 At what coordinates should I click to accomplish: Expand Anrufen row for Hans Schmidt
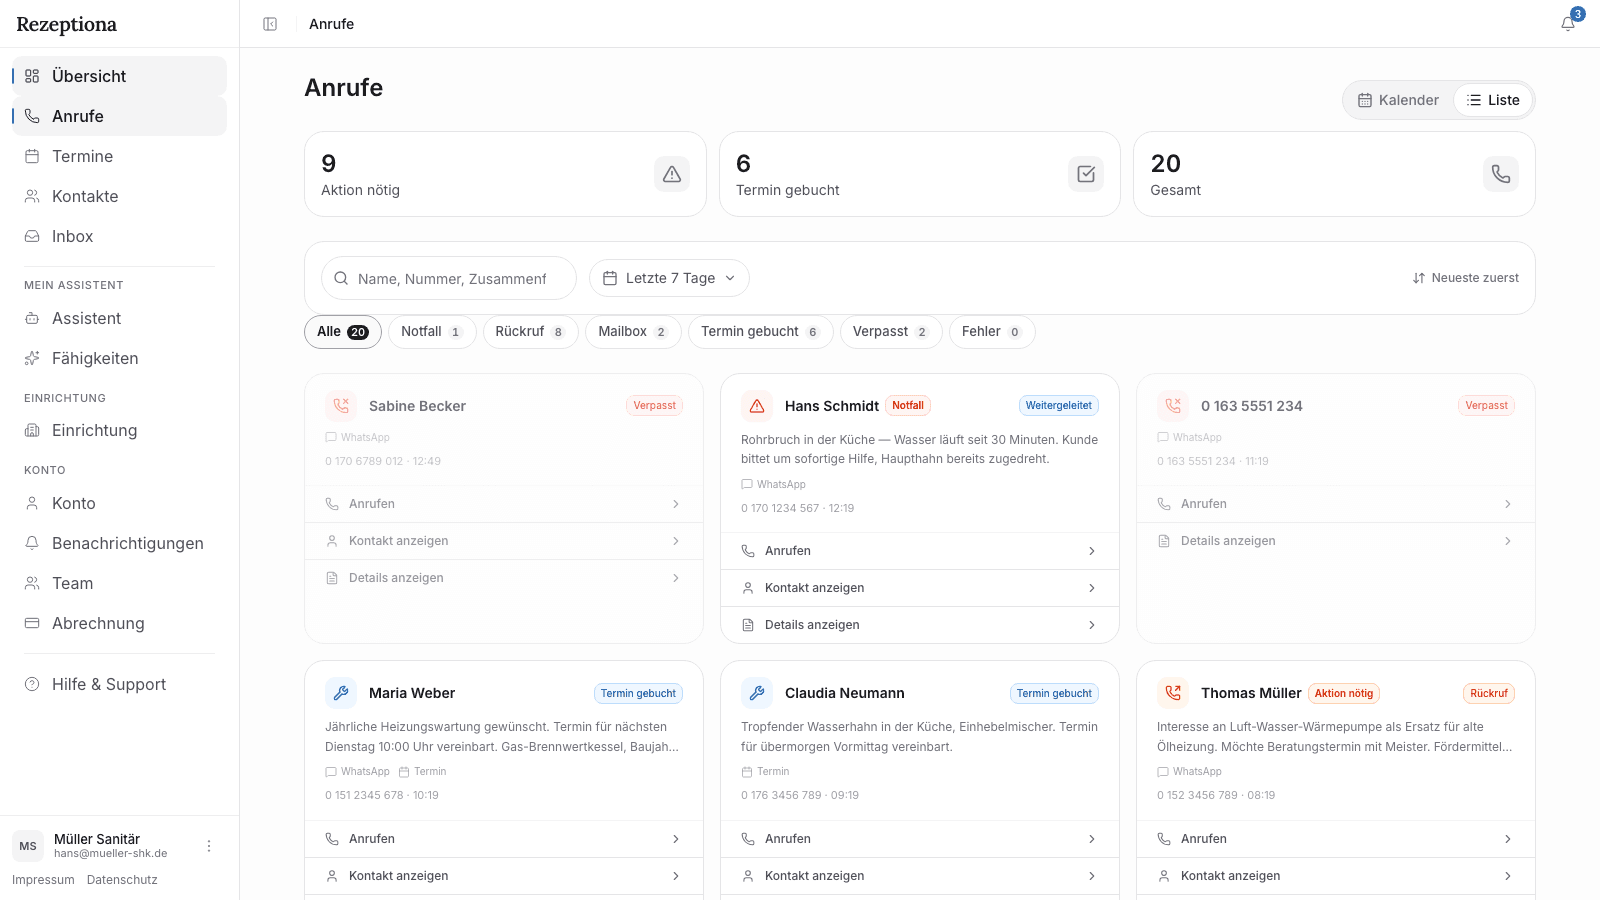[920, 551]
